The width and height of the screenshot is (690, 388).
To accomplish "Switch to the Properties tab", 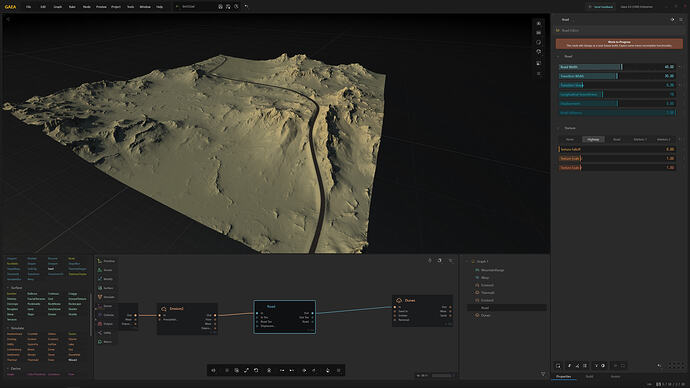I will coord(563,377).
